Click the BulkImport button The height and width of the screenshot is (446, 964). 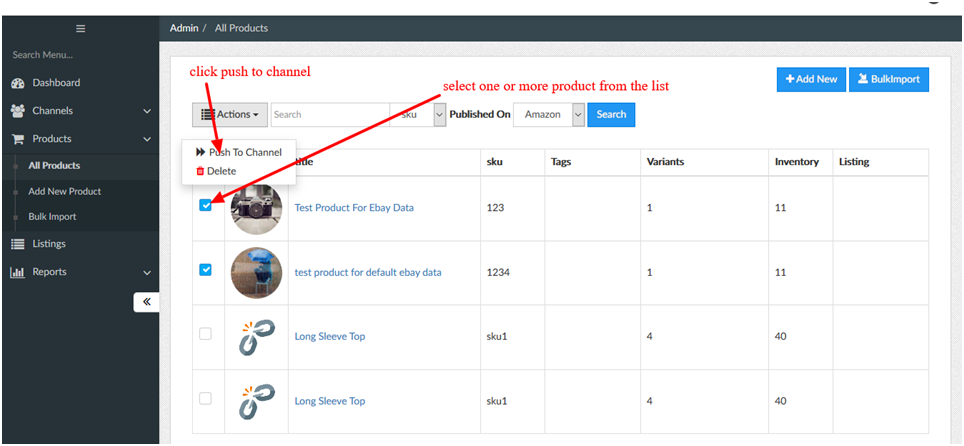(x=889, y=79)
